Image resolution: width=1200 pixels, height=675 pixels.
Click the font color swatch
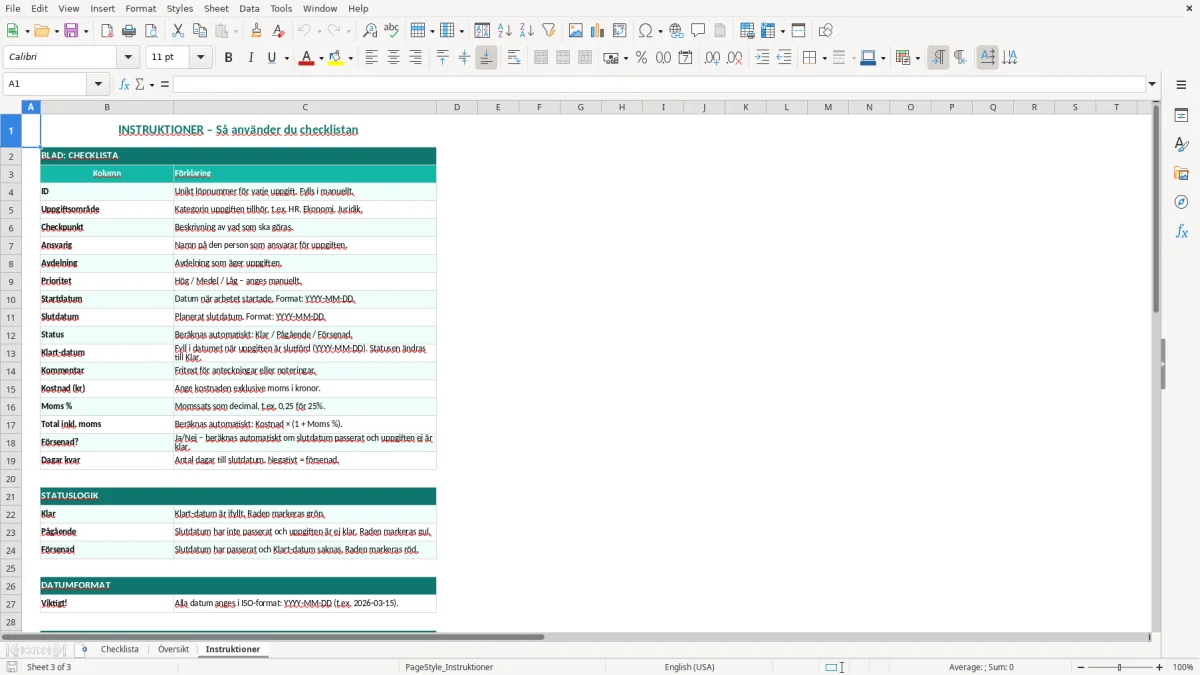[305, 58]
